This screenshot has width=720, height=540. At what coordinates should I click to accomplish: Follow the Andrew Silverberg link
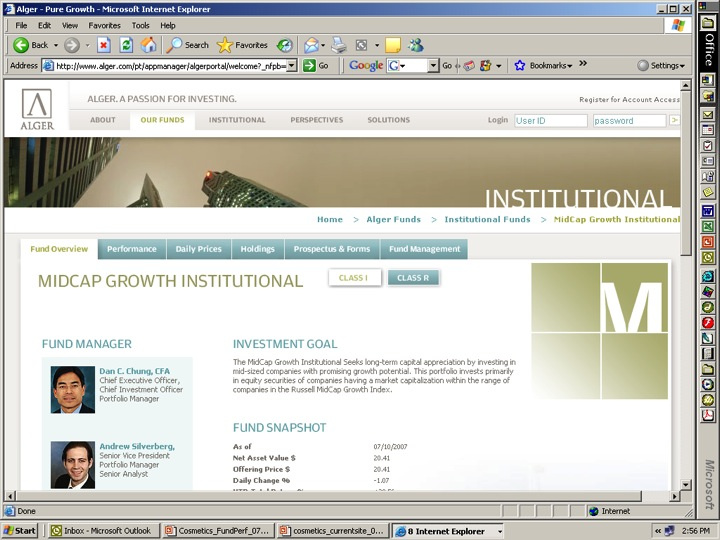point(137,446)
